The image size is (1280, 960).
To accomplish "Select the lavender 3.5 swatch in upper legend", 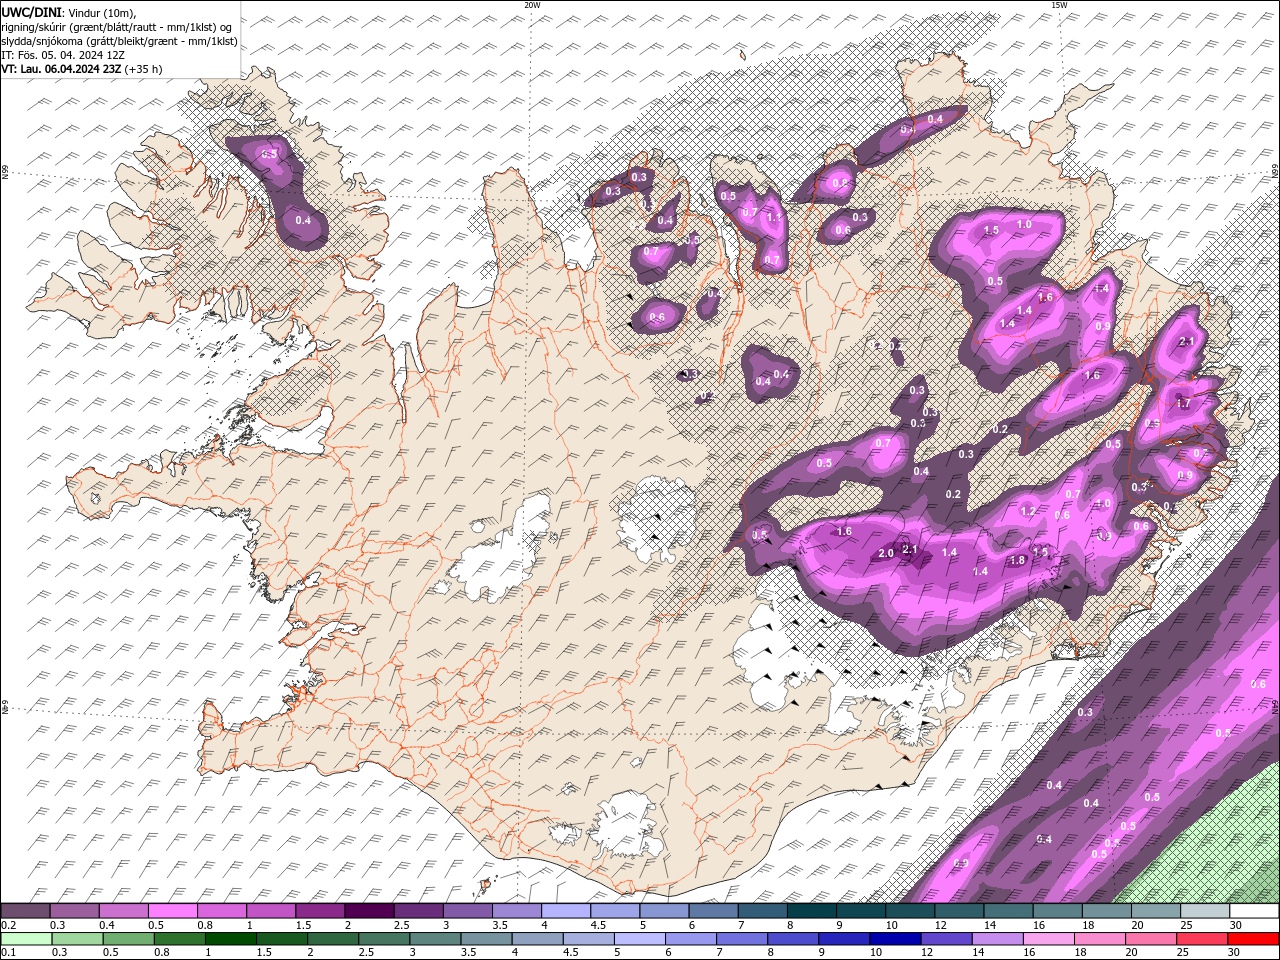I will coord(516,911).
